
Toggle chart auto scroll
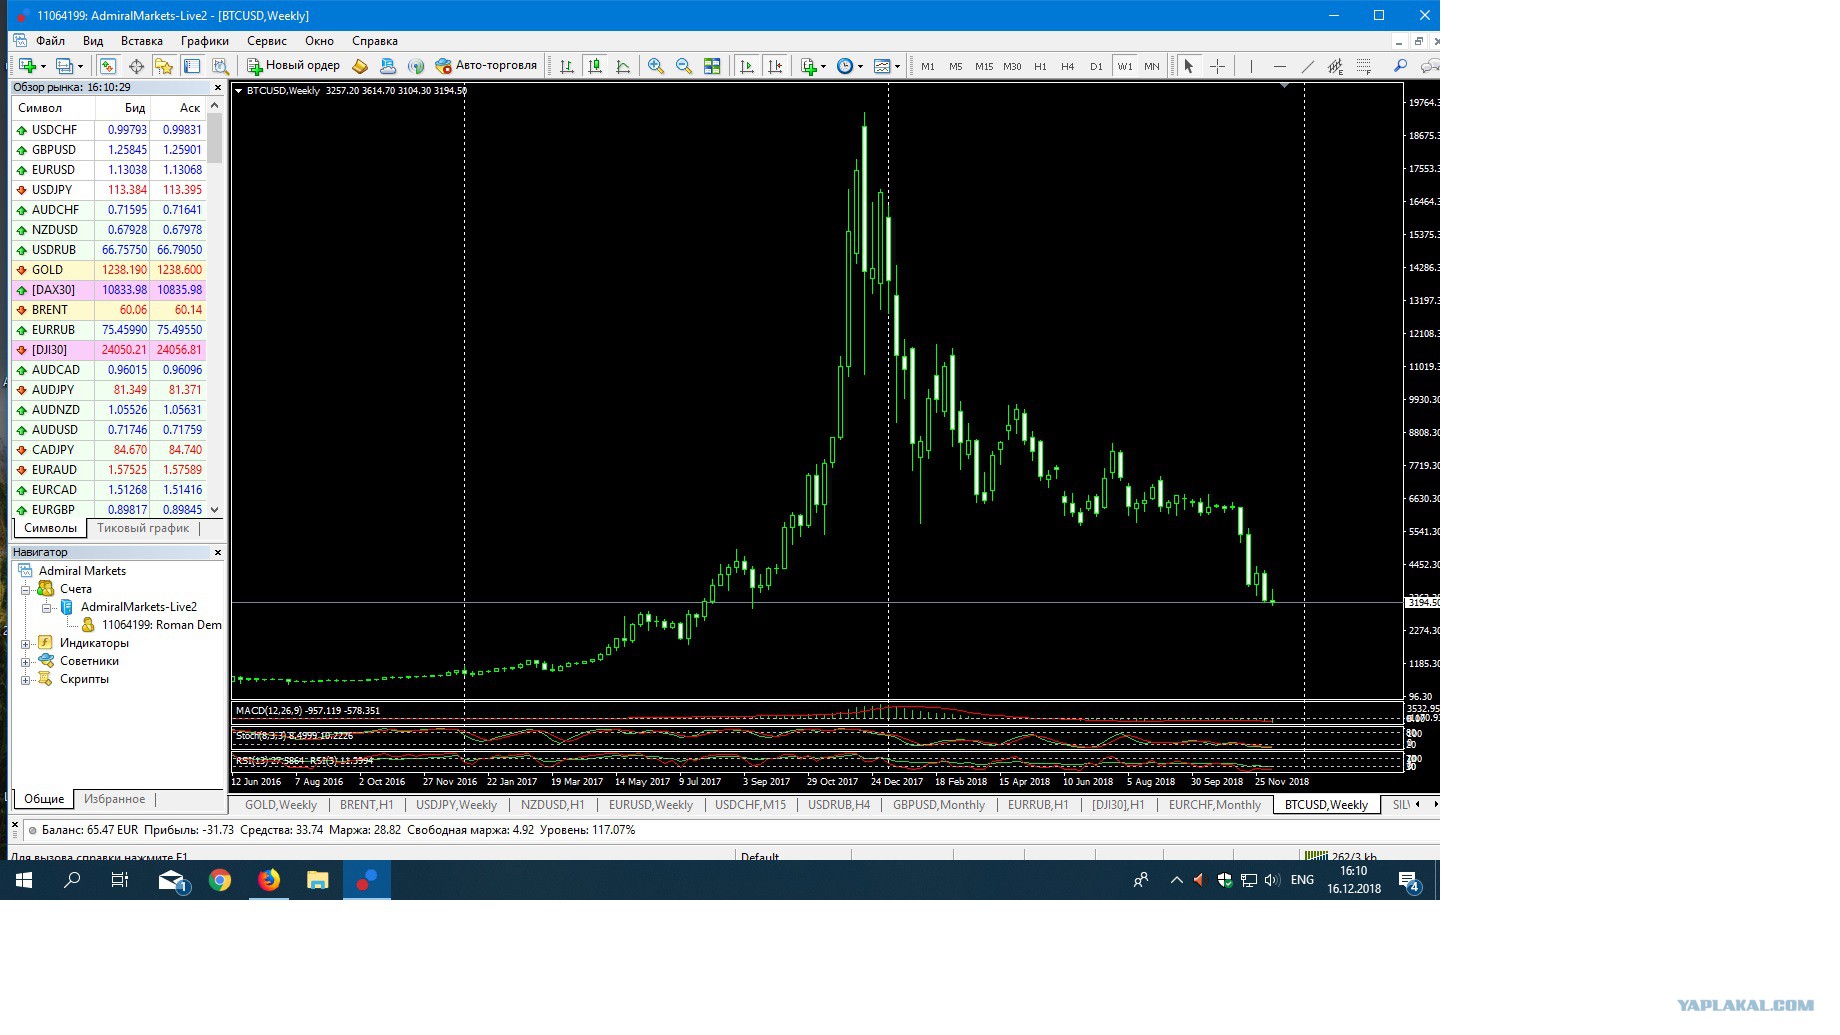747,66
